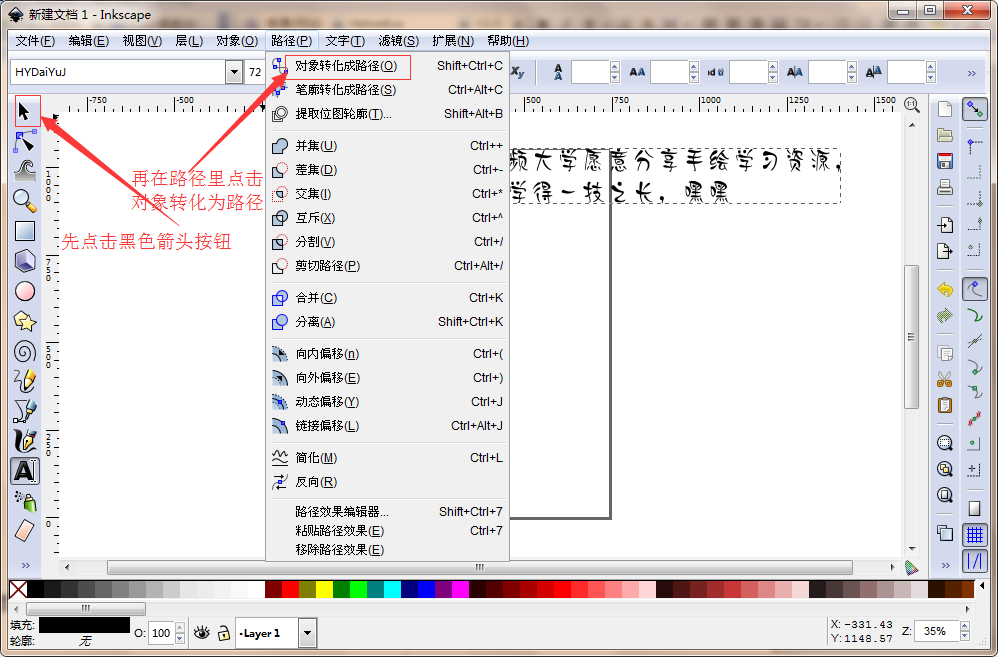This screenshot has width=998, height=657.
Task: Choose the star polygon tool
Action: pos(25,321)
